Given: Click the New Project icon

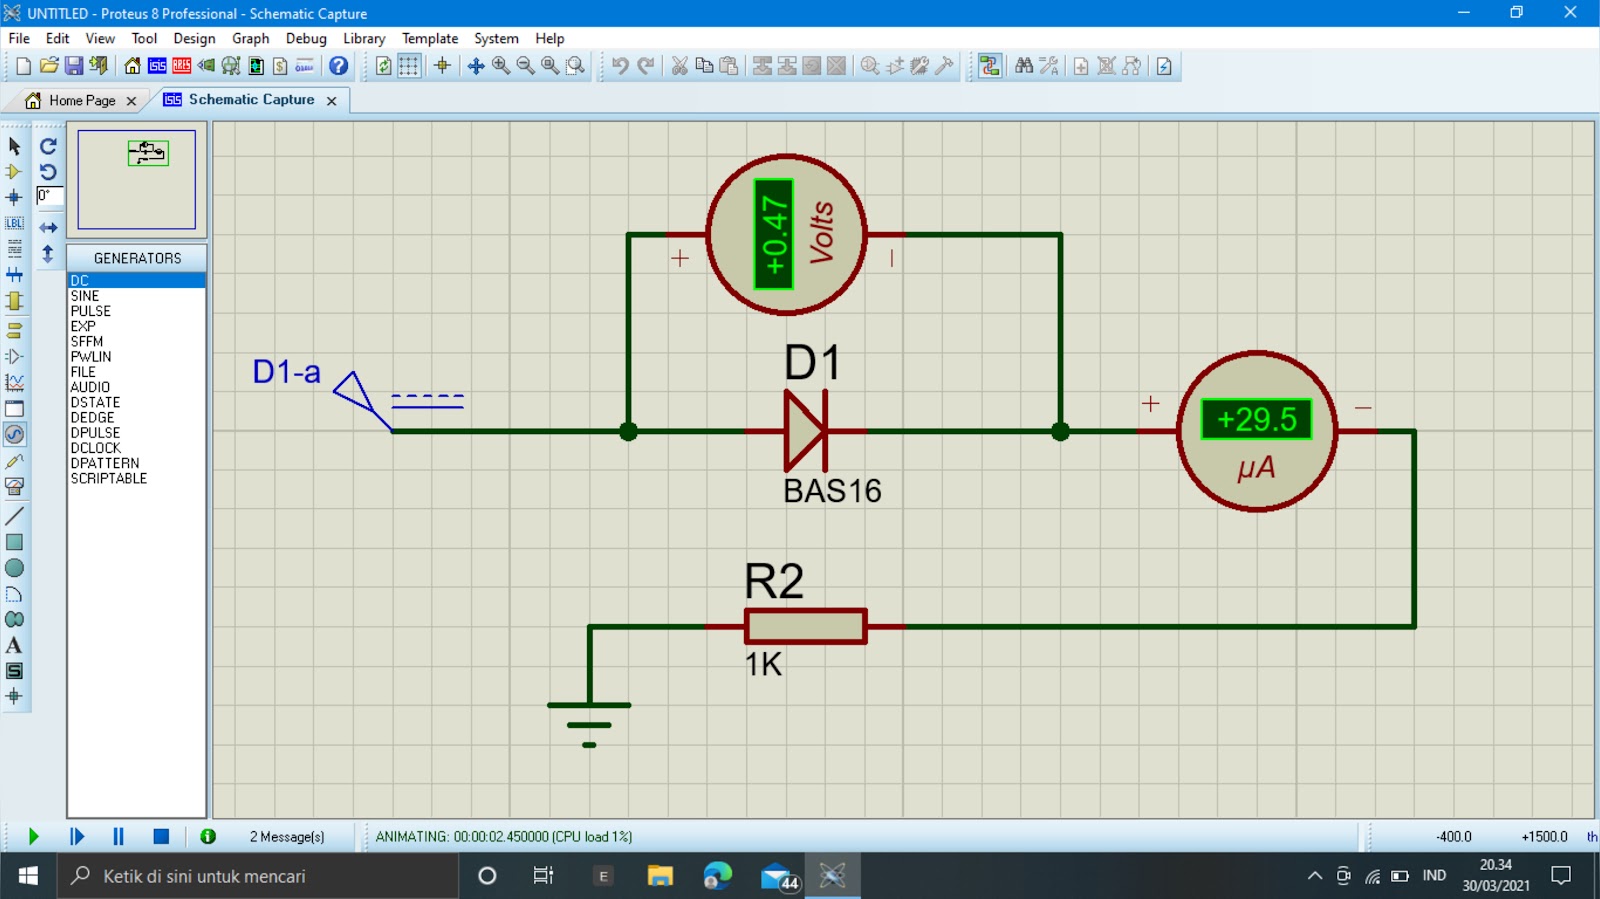Looking at the screenshot, I should click(23, 66).
